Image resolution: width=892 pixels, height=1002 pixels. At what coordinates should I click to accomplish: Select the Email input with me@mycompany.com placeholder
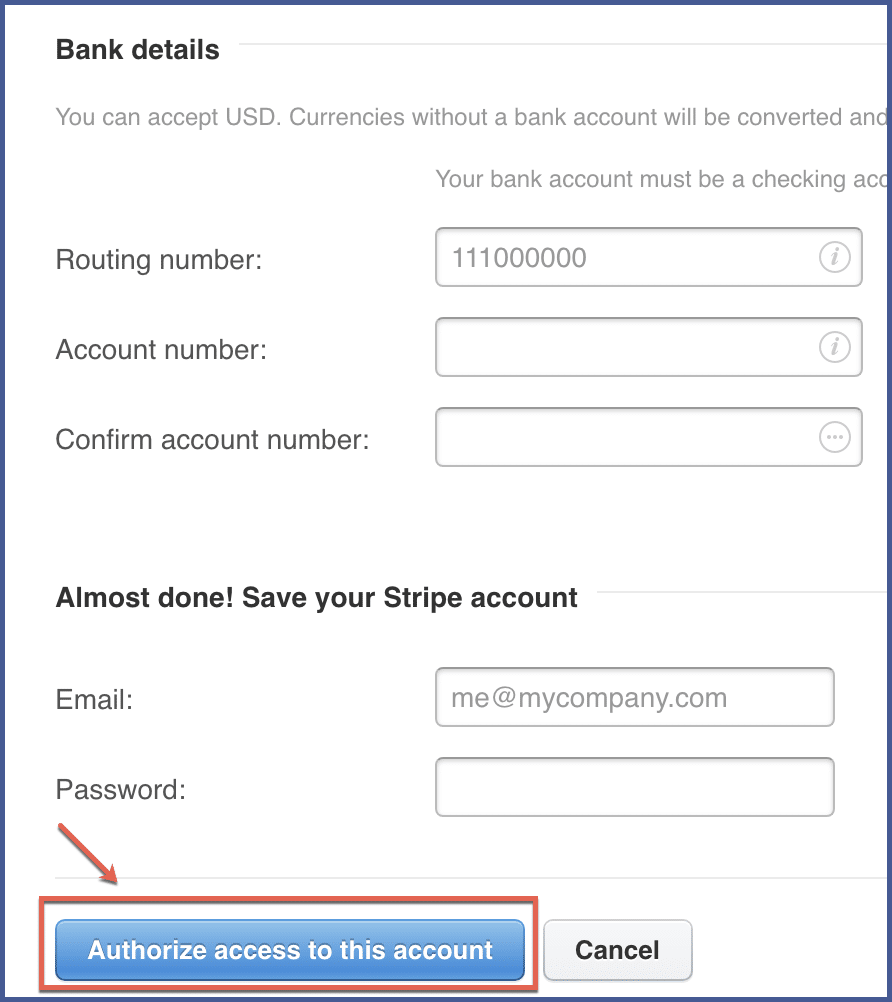click(x=634, y=697)
